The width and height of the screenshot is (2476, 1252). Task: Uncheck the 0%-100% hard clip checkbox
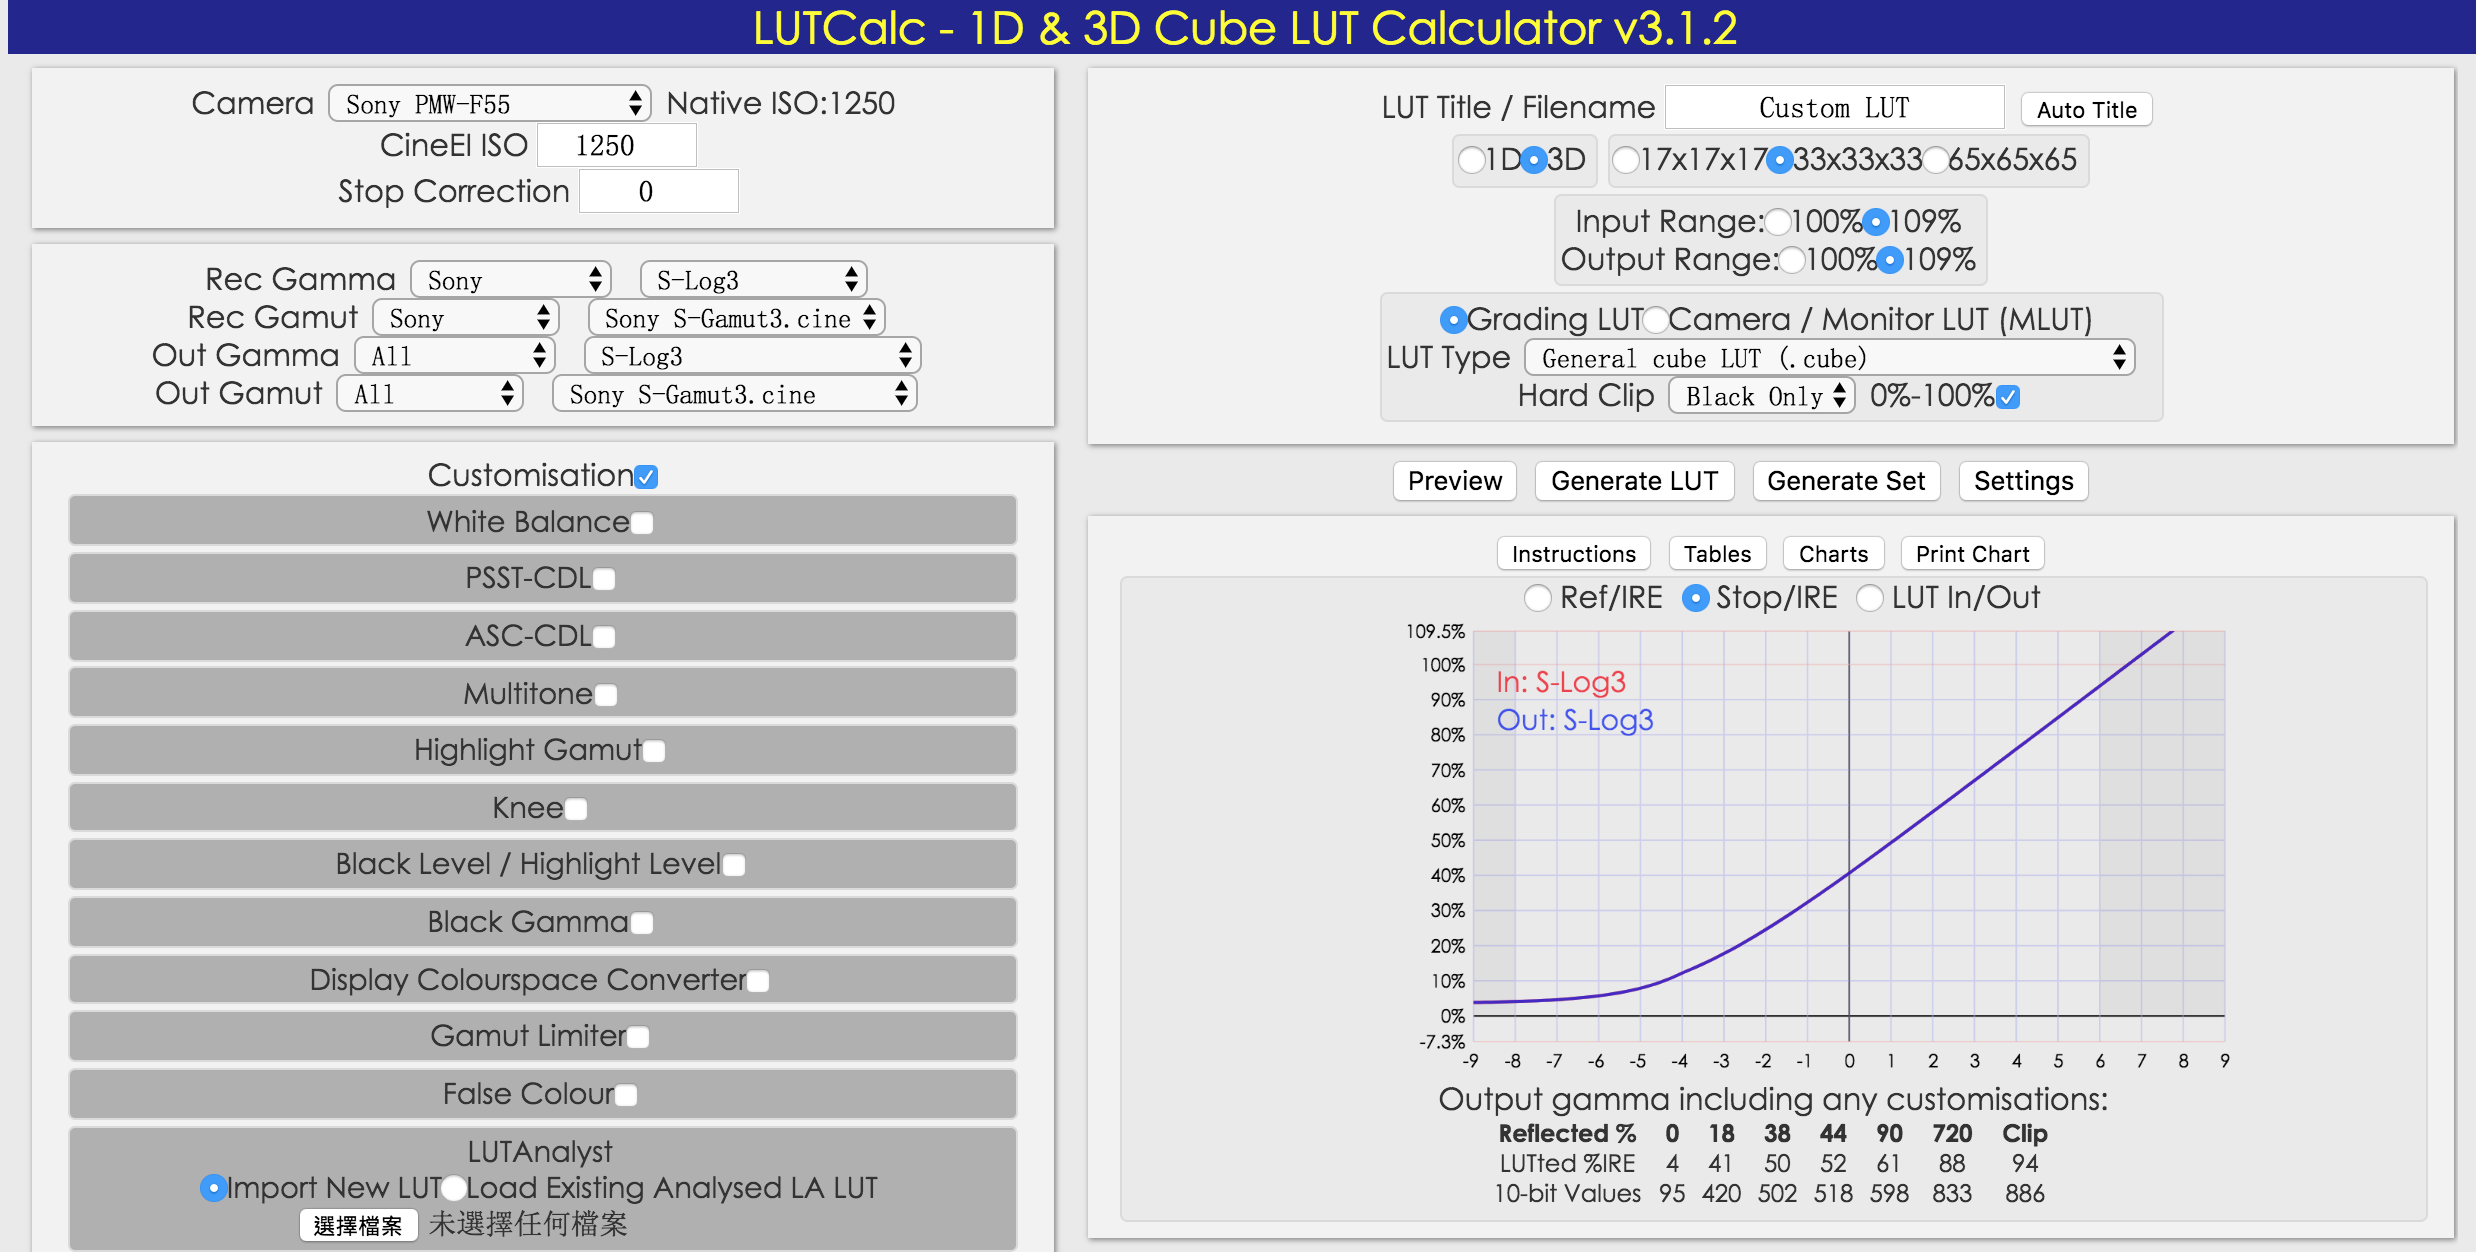(2007, 397)
